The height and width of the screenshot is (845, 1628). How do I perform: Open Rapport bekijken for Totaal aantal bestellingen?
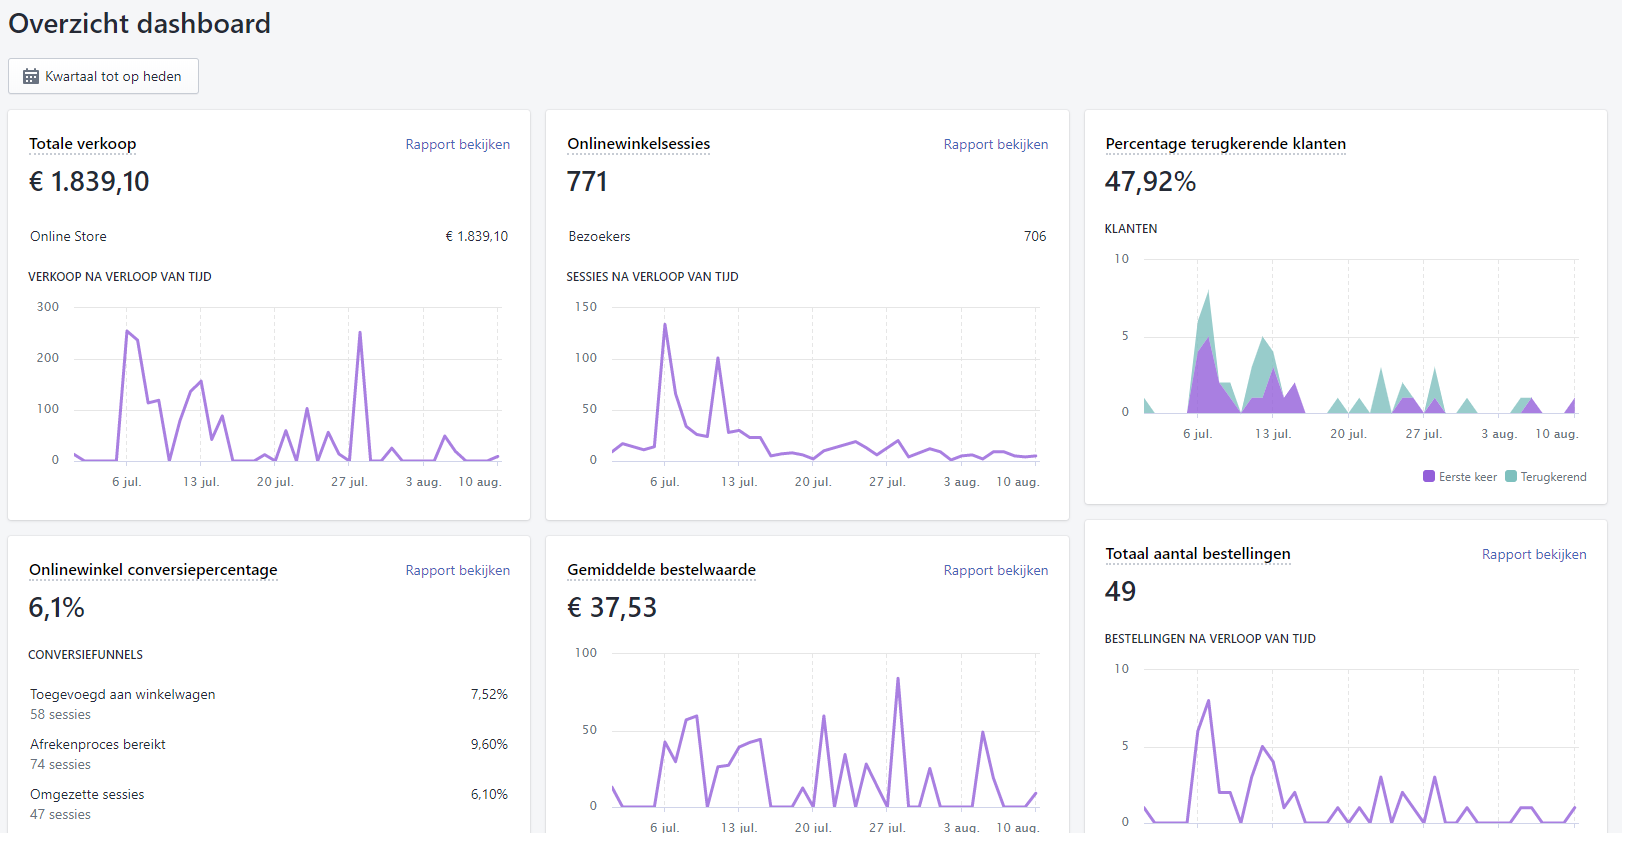(x=1533, y=554)
